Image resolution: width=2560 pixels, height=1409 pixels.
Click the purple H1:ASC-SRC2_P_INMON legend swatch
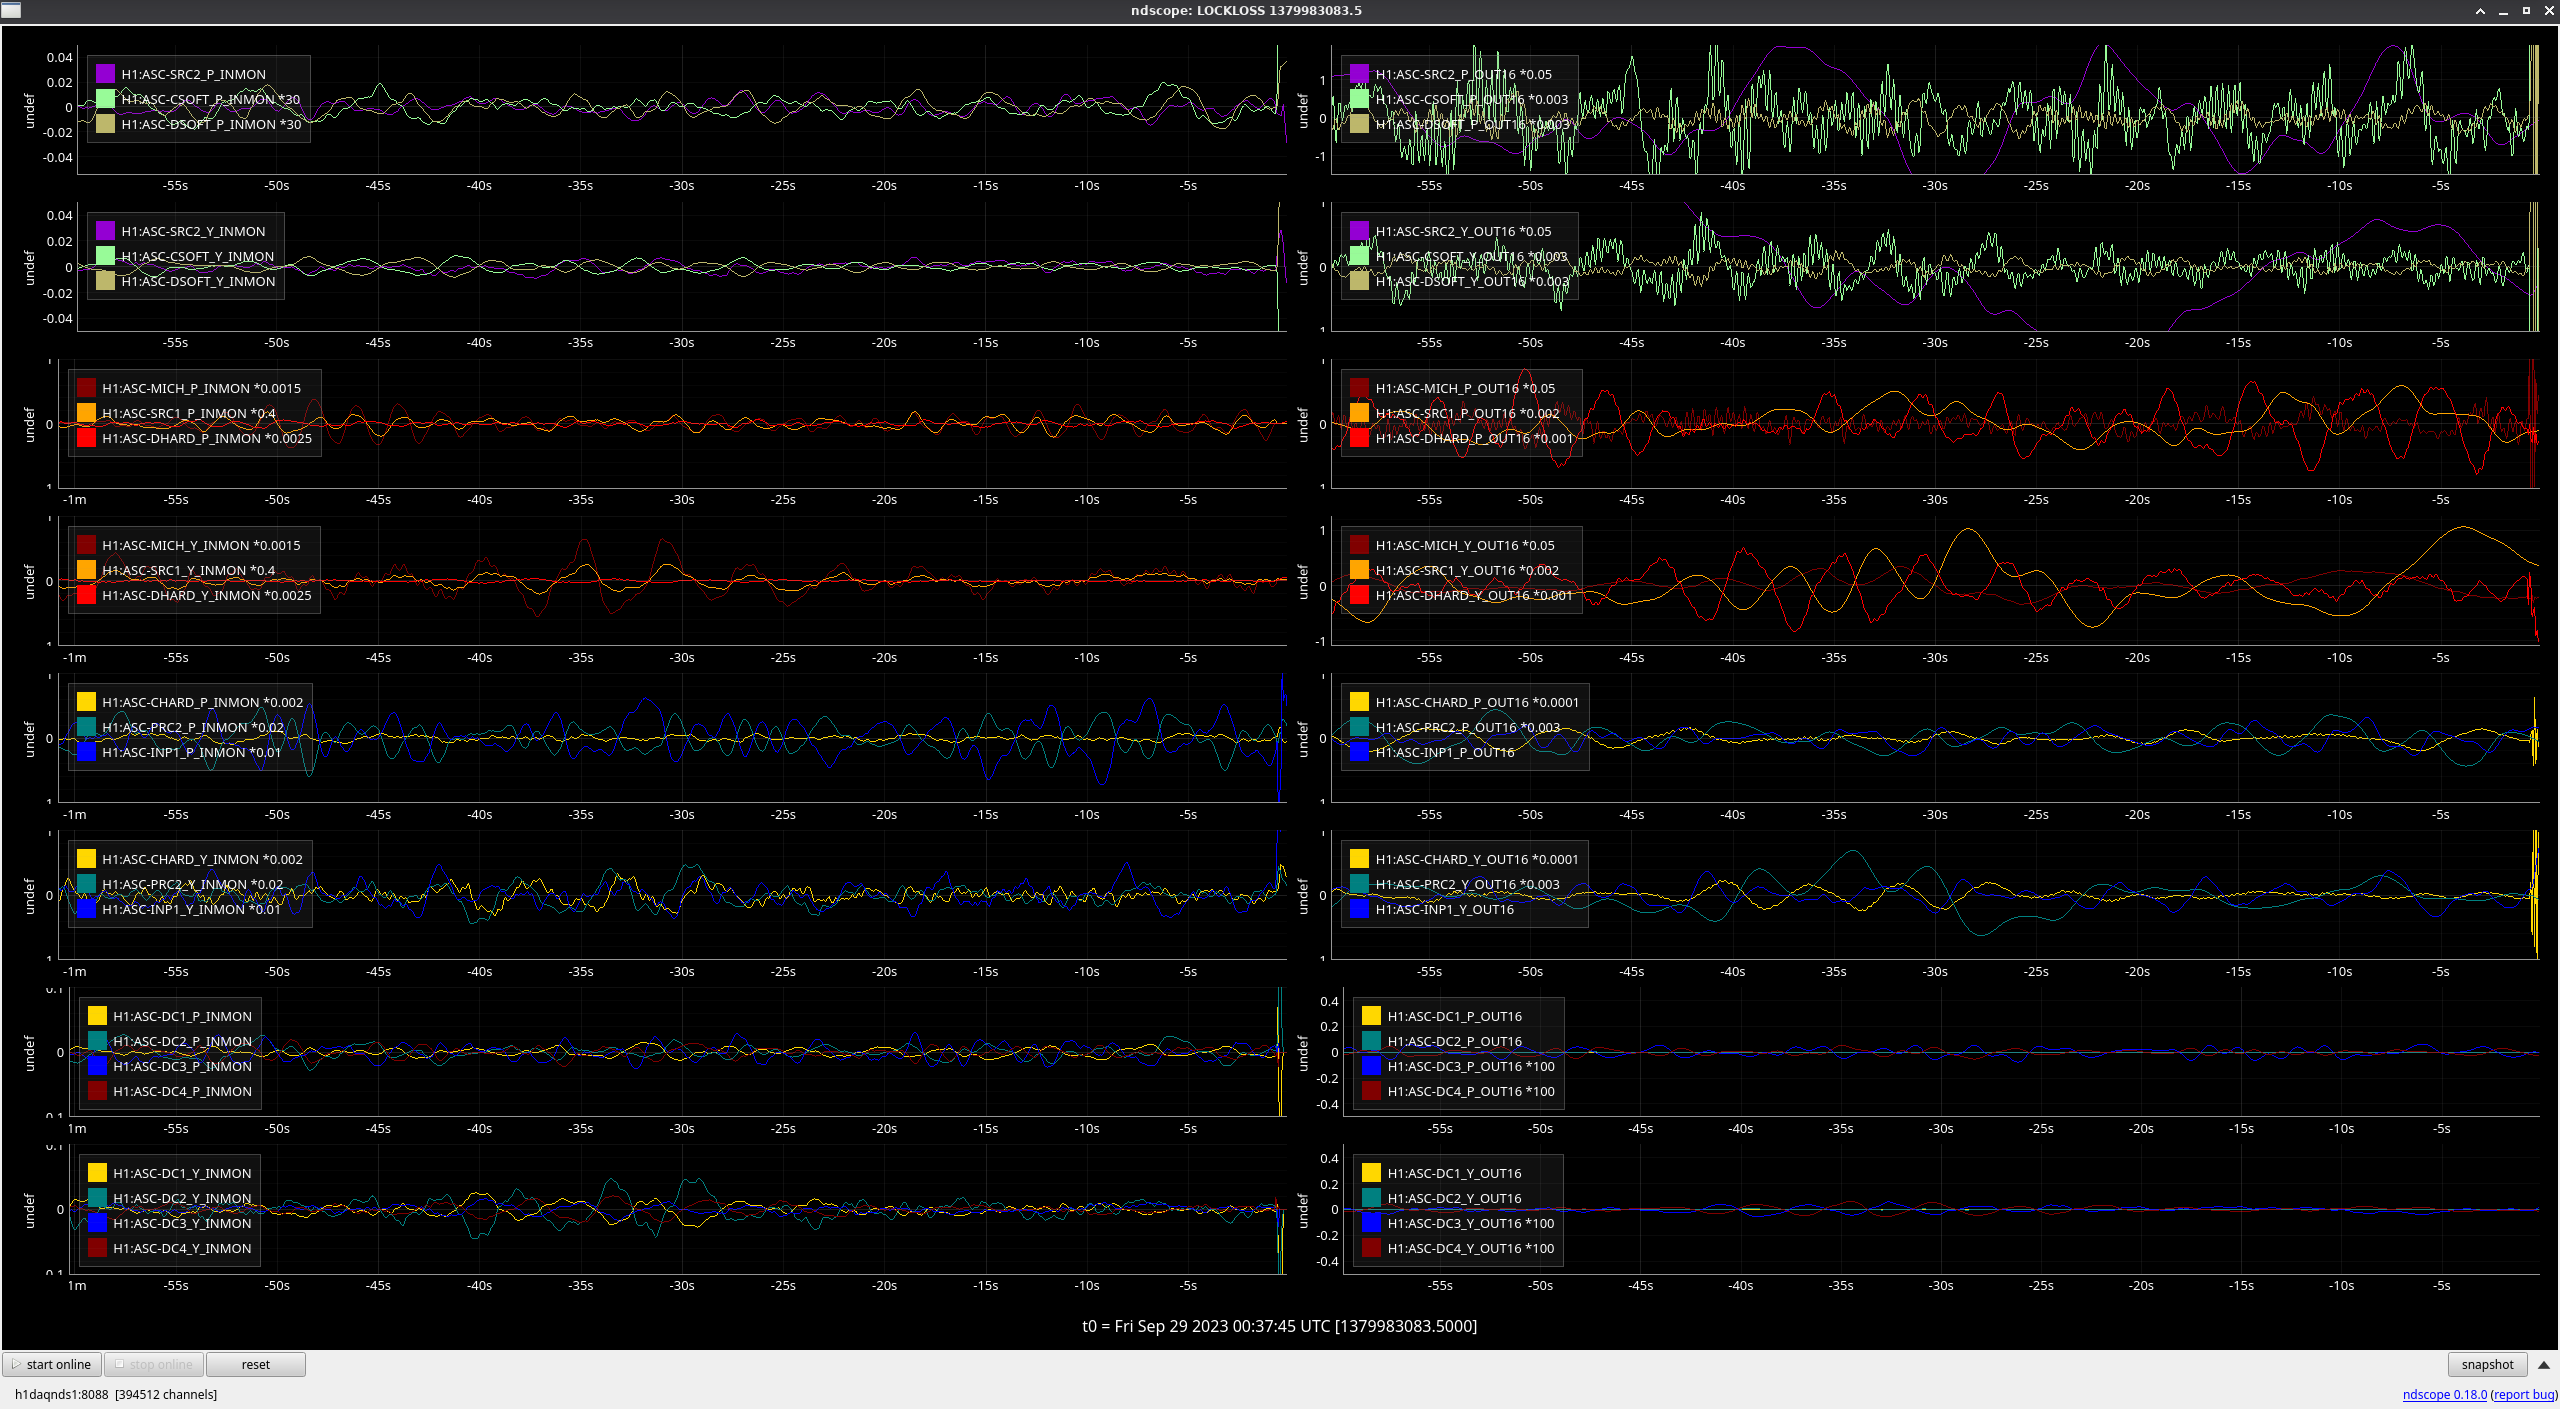pos(105,74)
